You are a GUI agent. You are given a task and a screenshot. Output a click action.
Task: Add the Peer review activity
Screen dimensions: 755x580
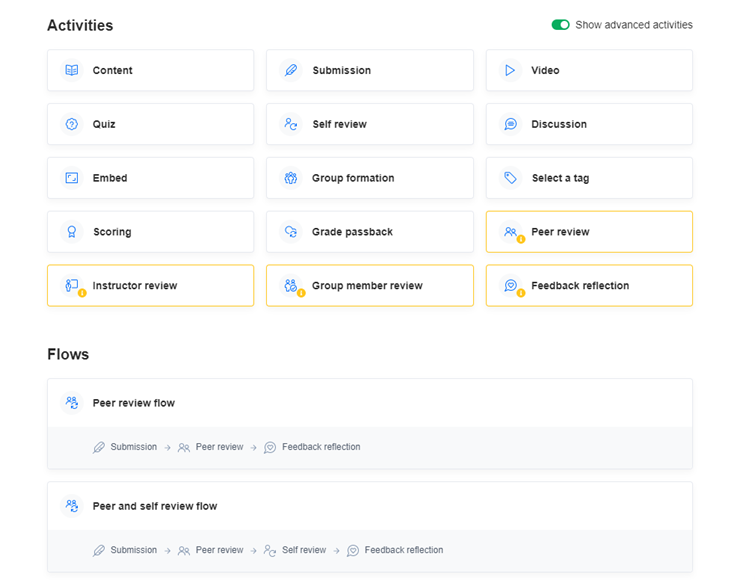click(589, 232)
